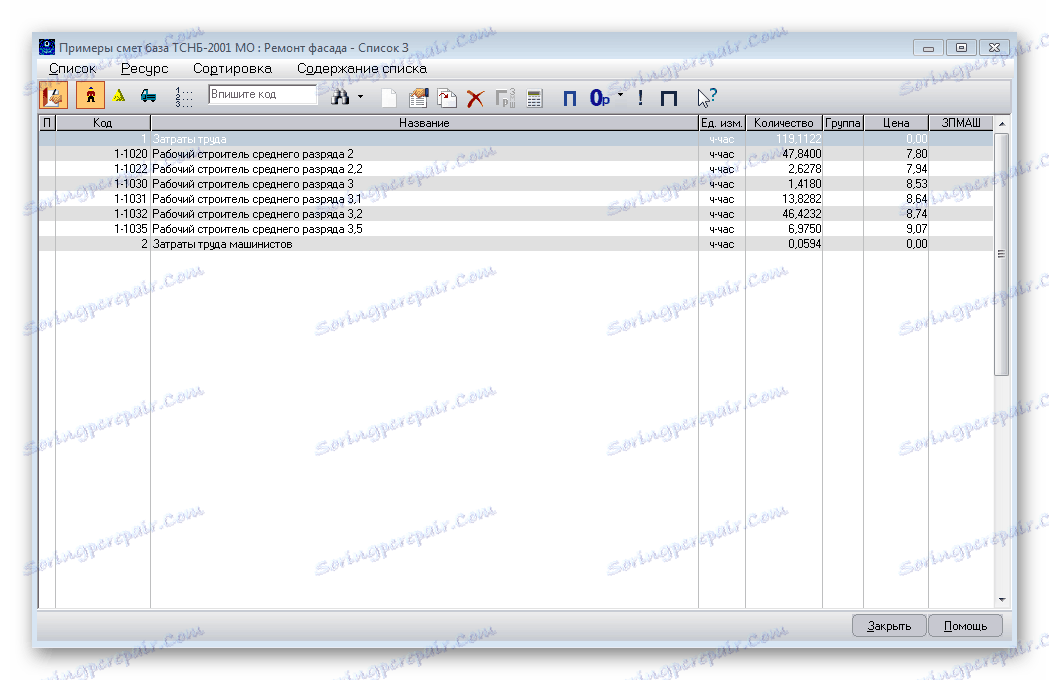This screenshot has height=680, width=1049.
Task: Click the clipboard with hand icon
Action: tap(418, 98)
